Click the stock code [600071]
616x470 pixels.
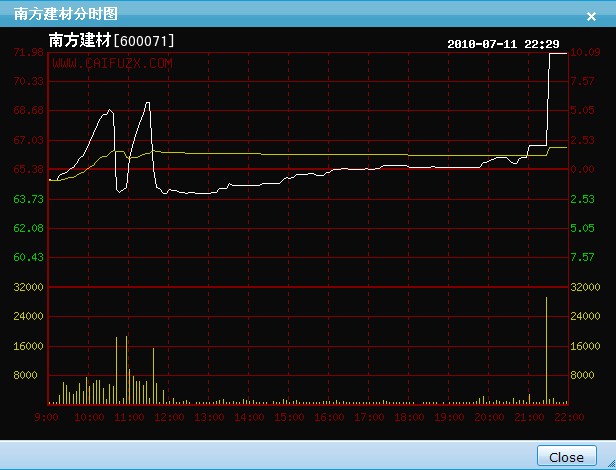pos(145,41)
